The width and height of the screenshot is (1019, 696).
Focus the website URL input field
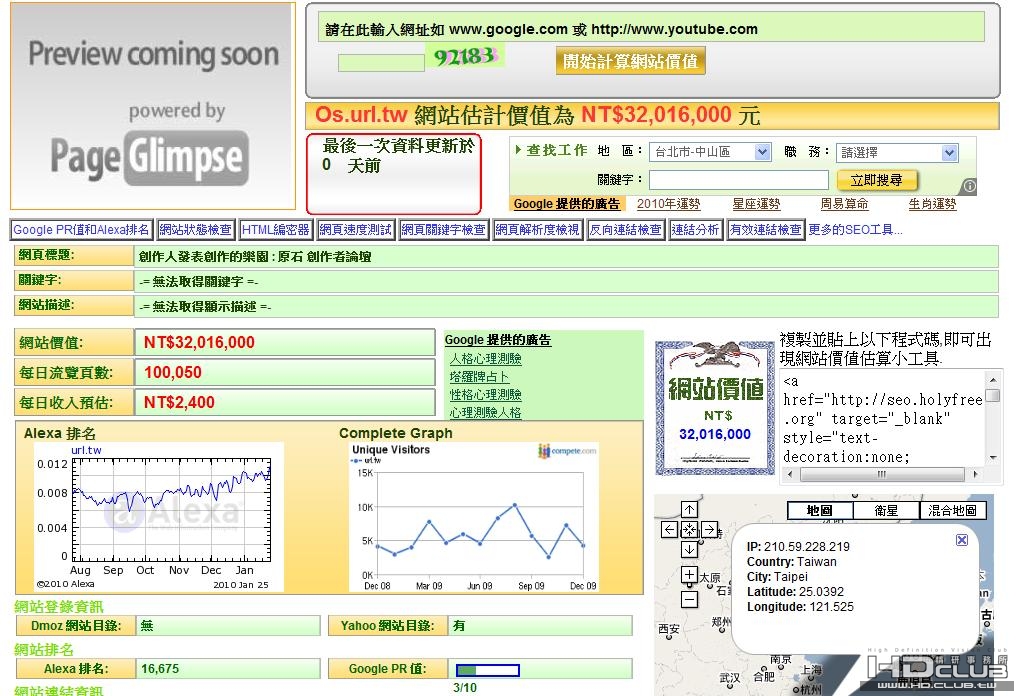651,29
